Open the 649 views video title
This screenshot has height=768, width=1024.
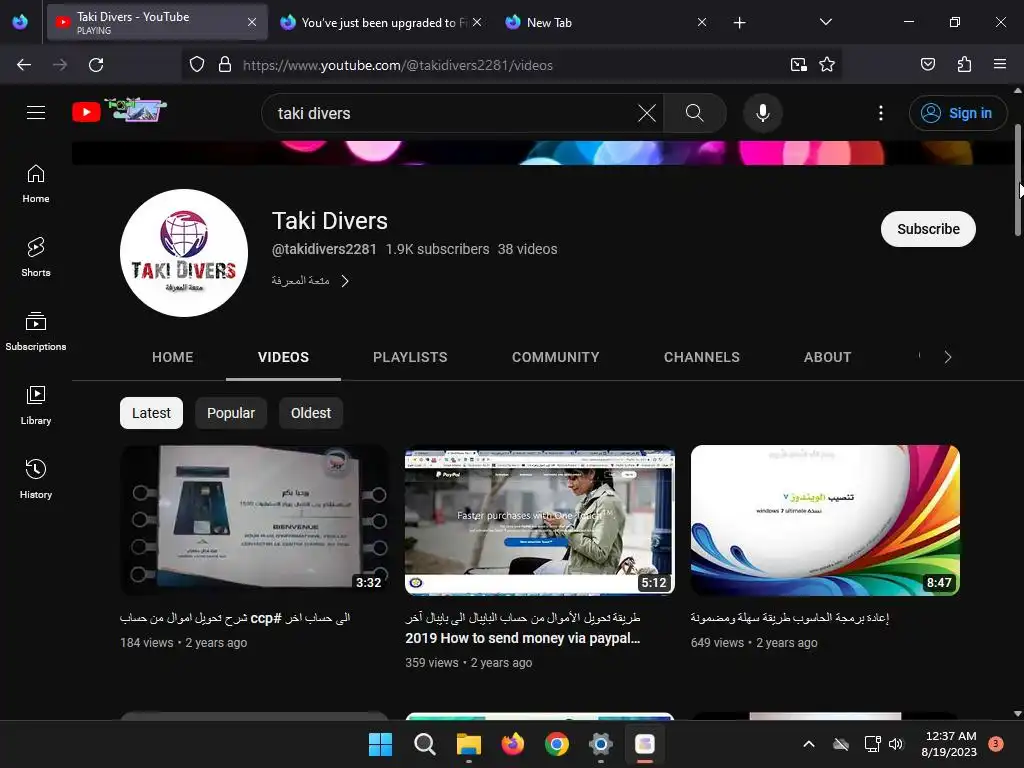point(790,617)
